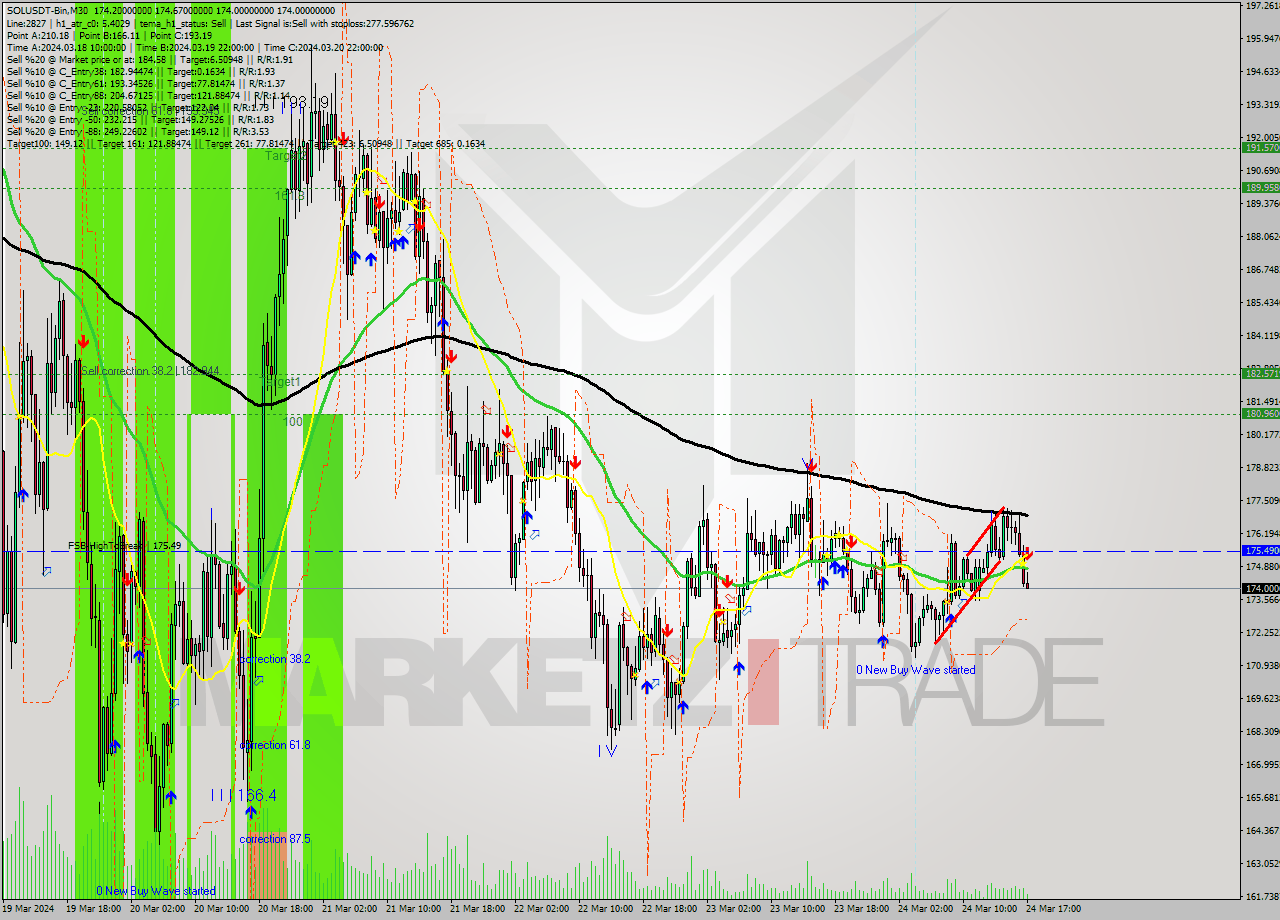Click the 'Target 685: 0.1634' text
1280x920 pixels.
click(x=445, y=143)
